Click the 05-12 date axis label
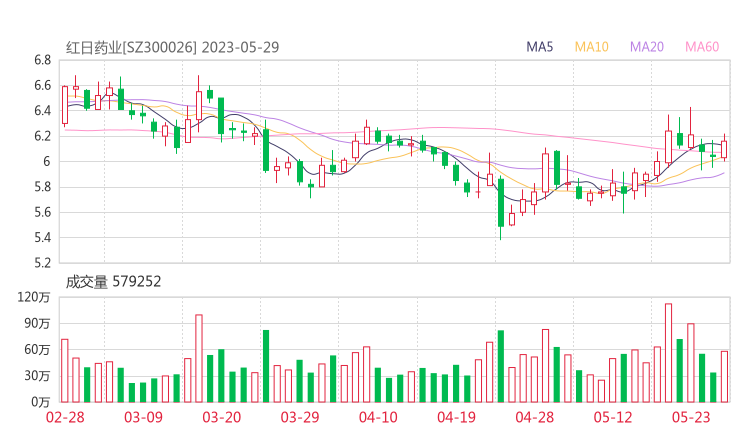Image resolution: width=740 pixels, height=440 pixels. click(x=613, y=417)
